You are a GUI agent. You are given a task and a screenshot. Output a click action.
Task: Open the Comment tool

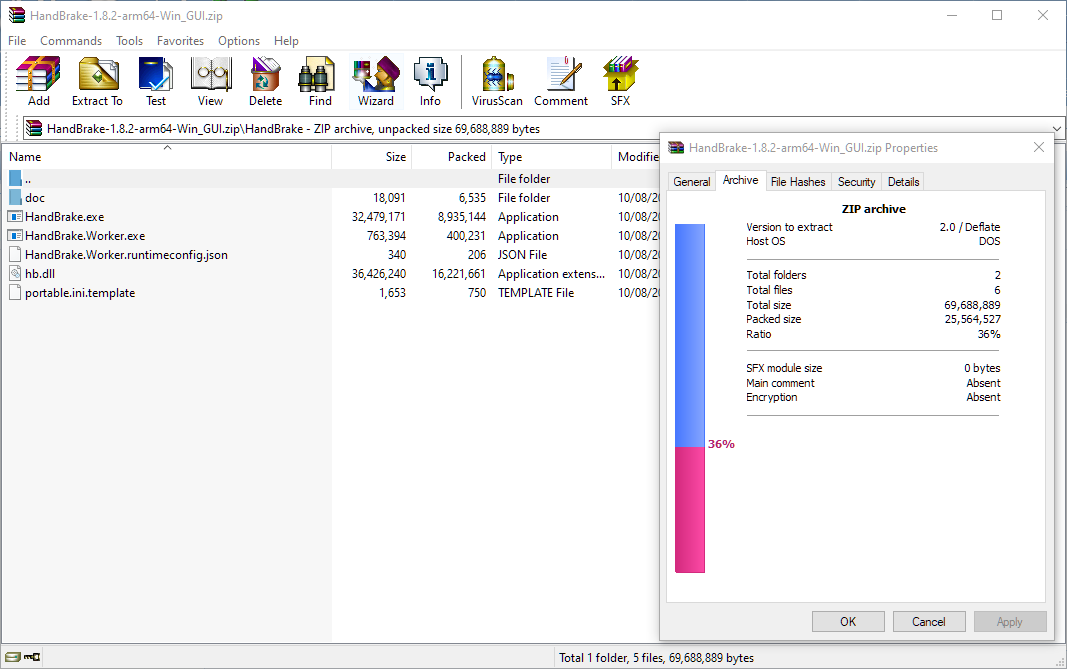[561, 81]
